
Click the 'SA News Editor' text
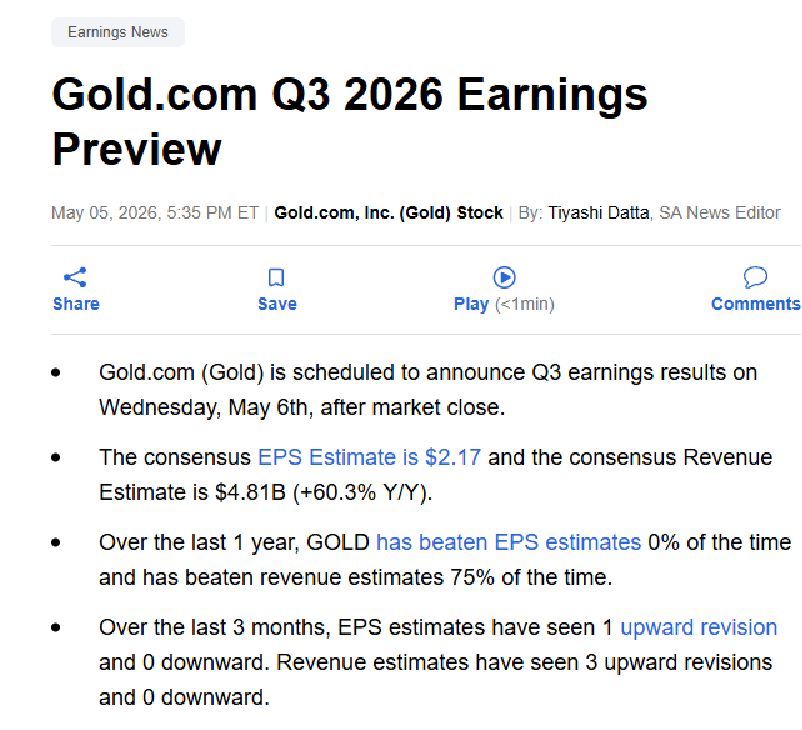[x=720, y=213]
